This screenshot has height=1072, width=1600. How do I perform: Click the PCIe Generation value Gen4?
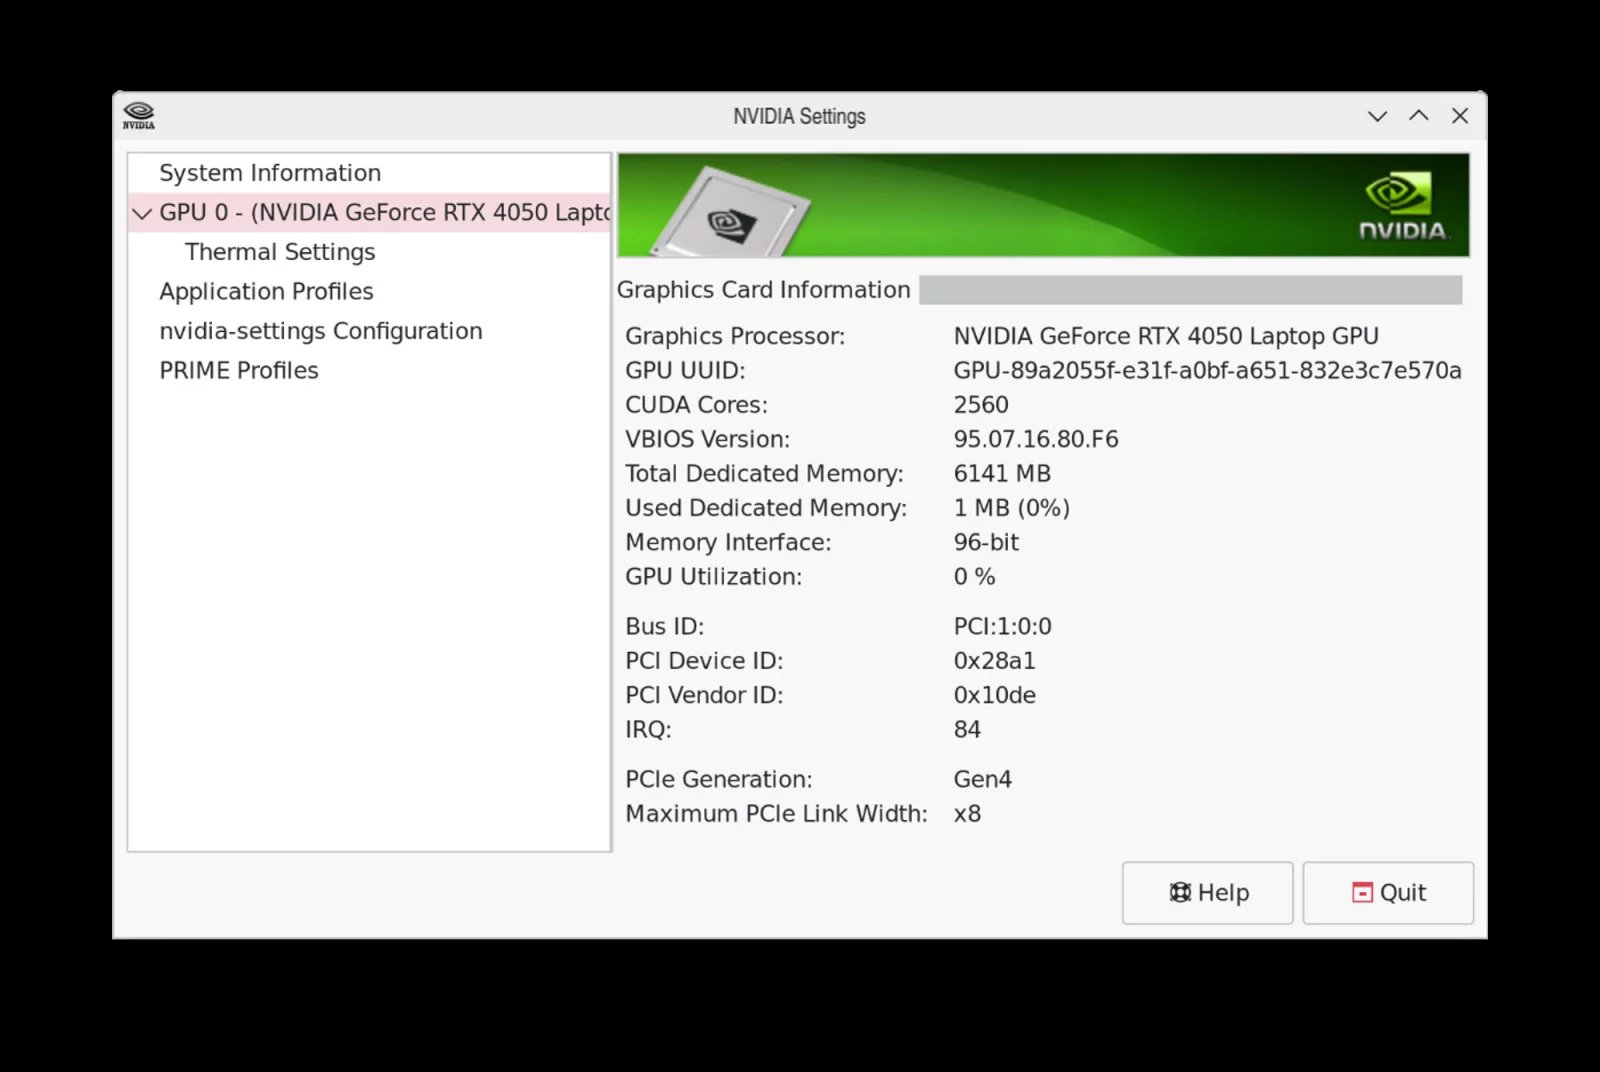click(983, 779)
